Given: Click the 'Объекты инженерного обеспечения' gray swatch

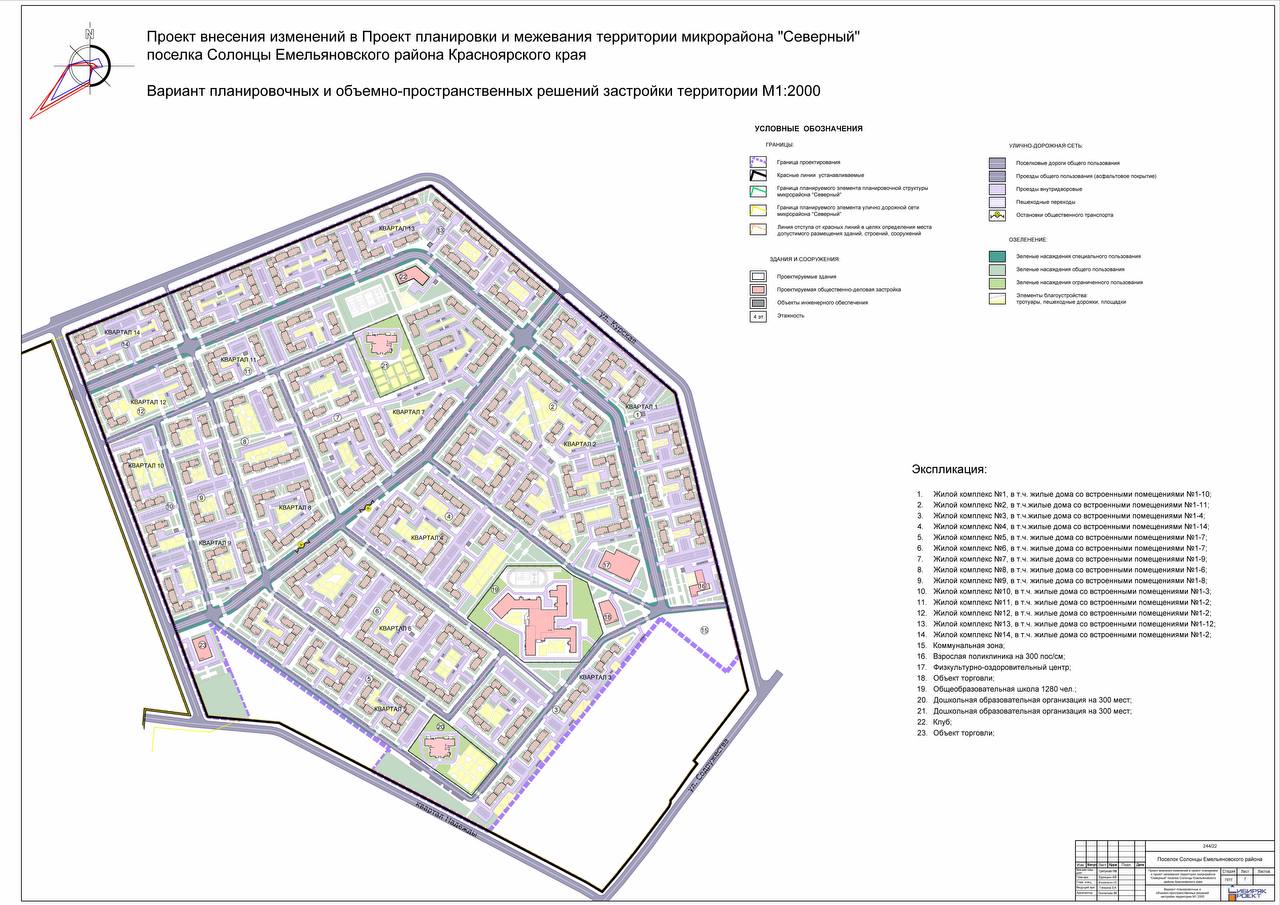Looking at the screenshot, I should (758, 302).
